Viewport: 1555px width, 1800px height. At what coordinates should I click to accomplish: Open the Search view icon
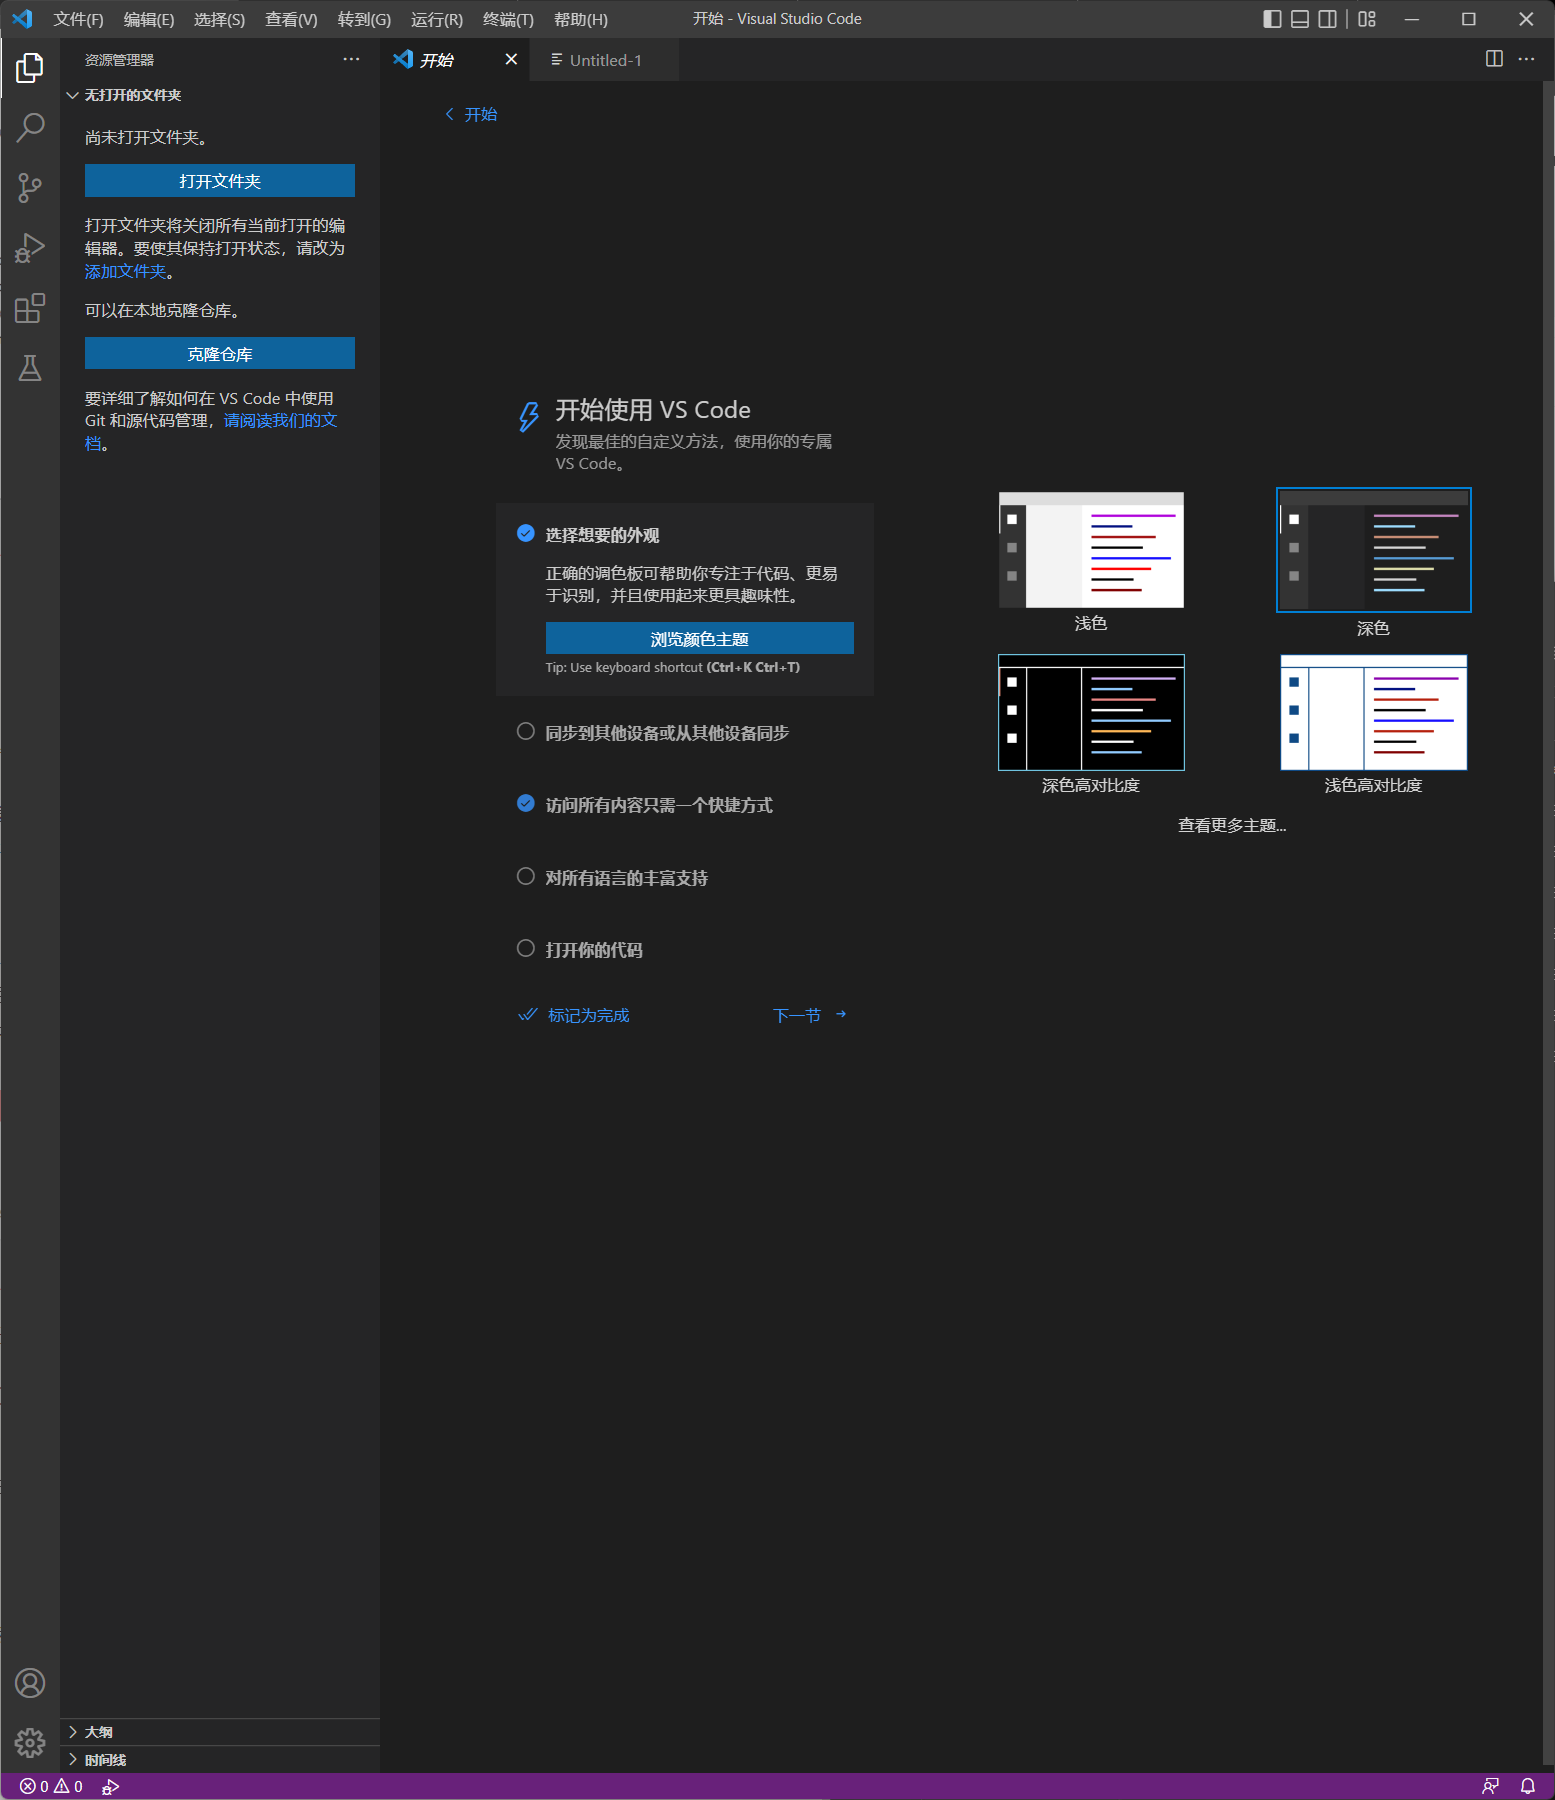(30, 127)
